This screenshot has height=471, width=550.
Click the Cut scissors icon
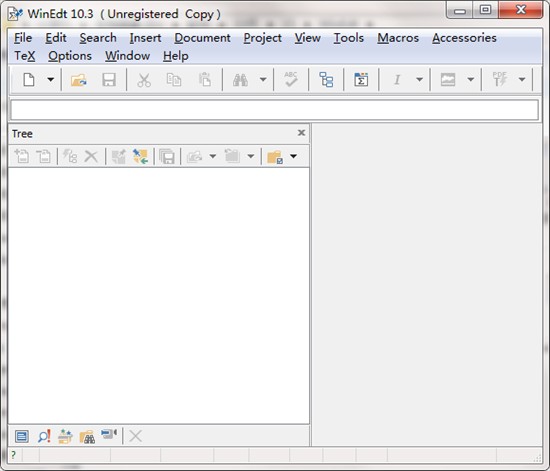coord(144,80)
